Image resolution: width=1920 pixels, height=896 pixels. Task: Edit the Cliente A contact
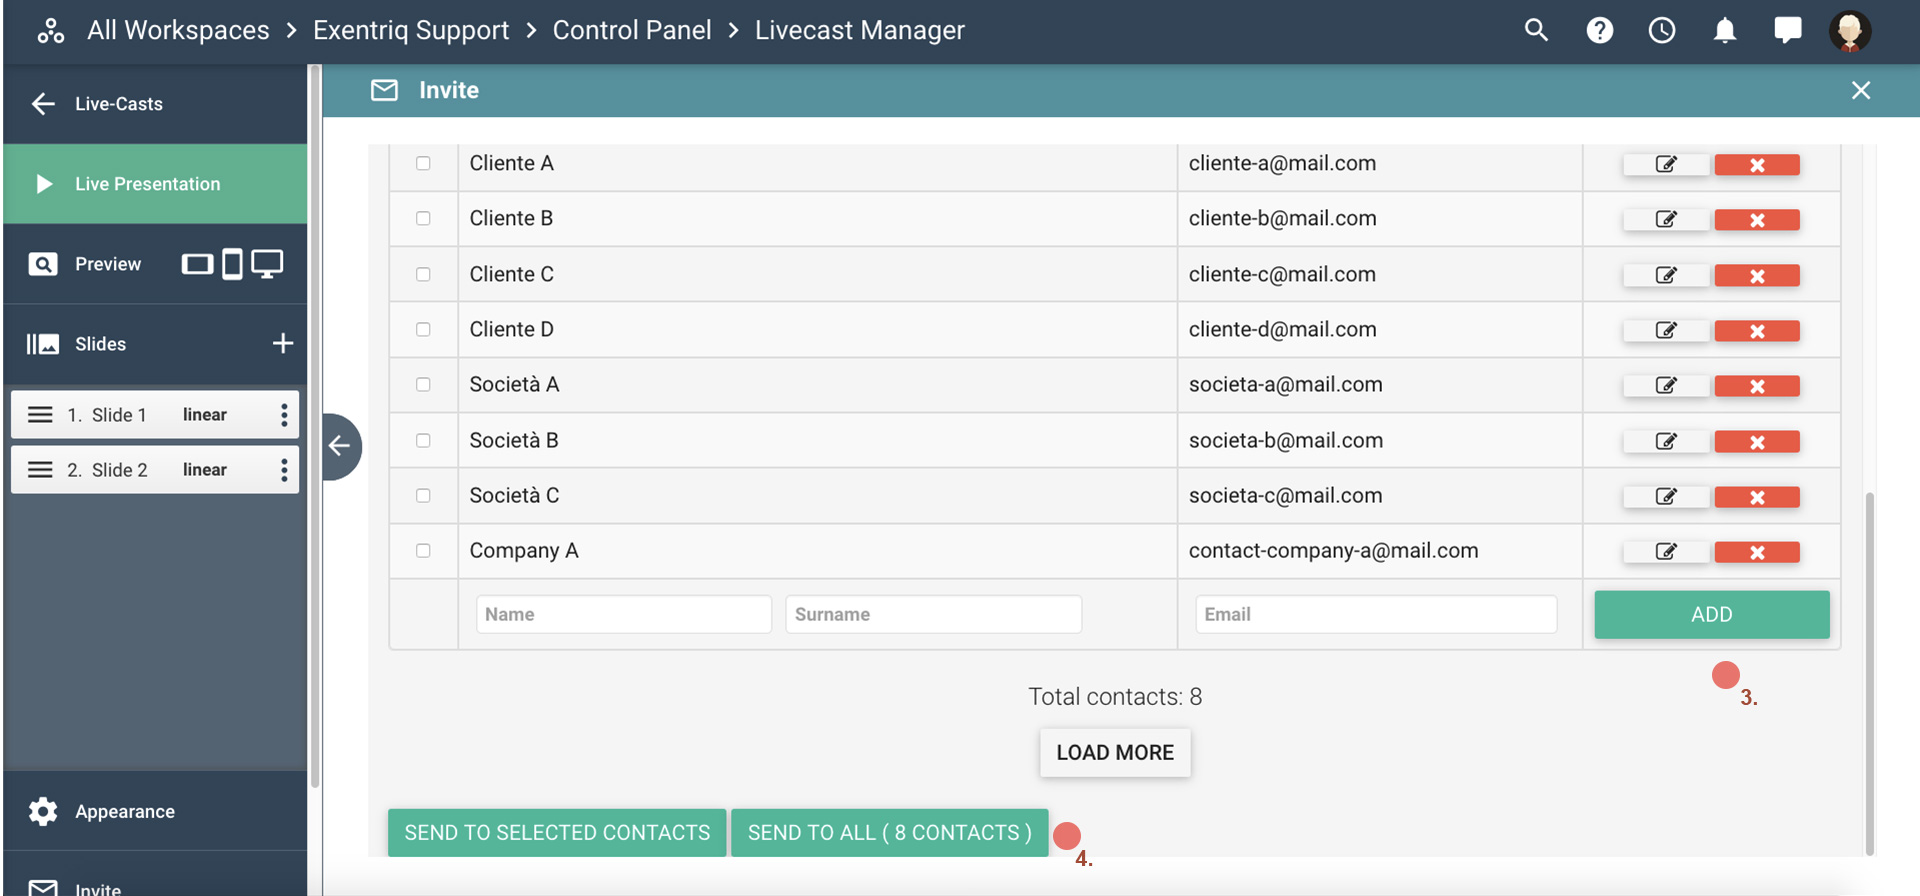pos(1665,165)
